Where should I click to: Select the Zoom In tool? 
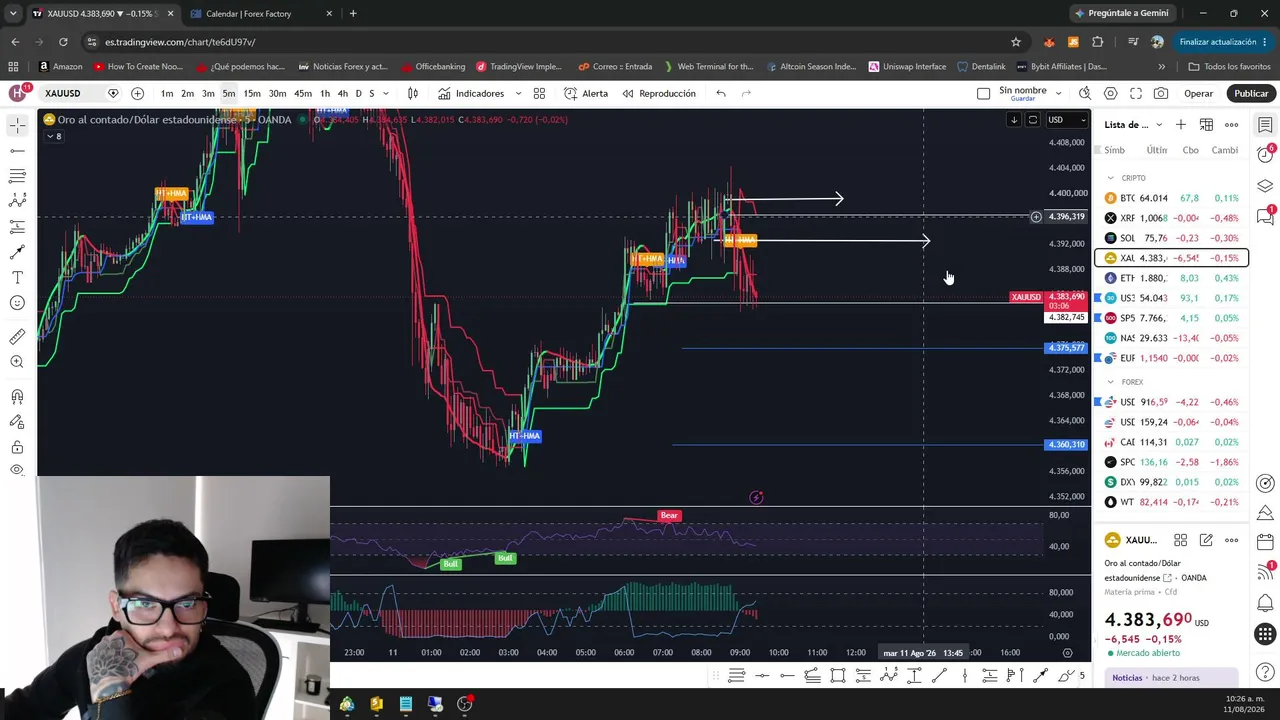(17, 362)
